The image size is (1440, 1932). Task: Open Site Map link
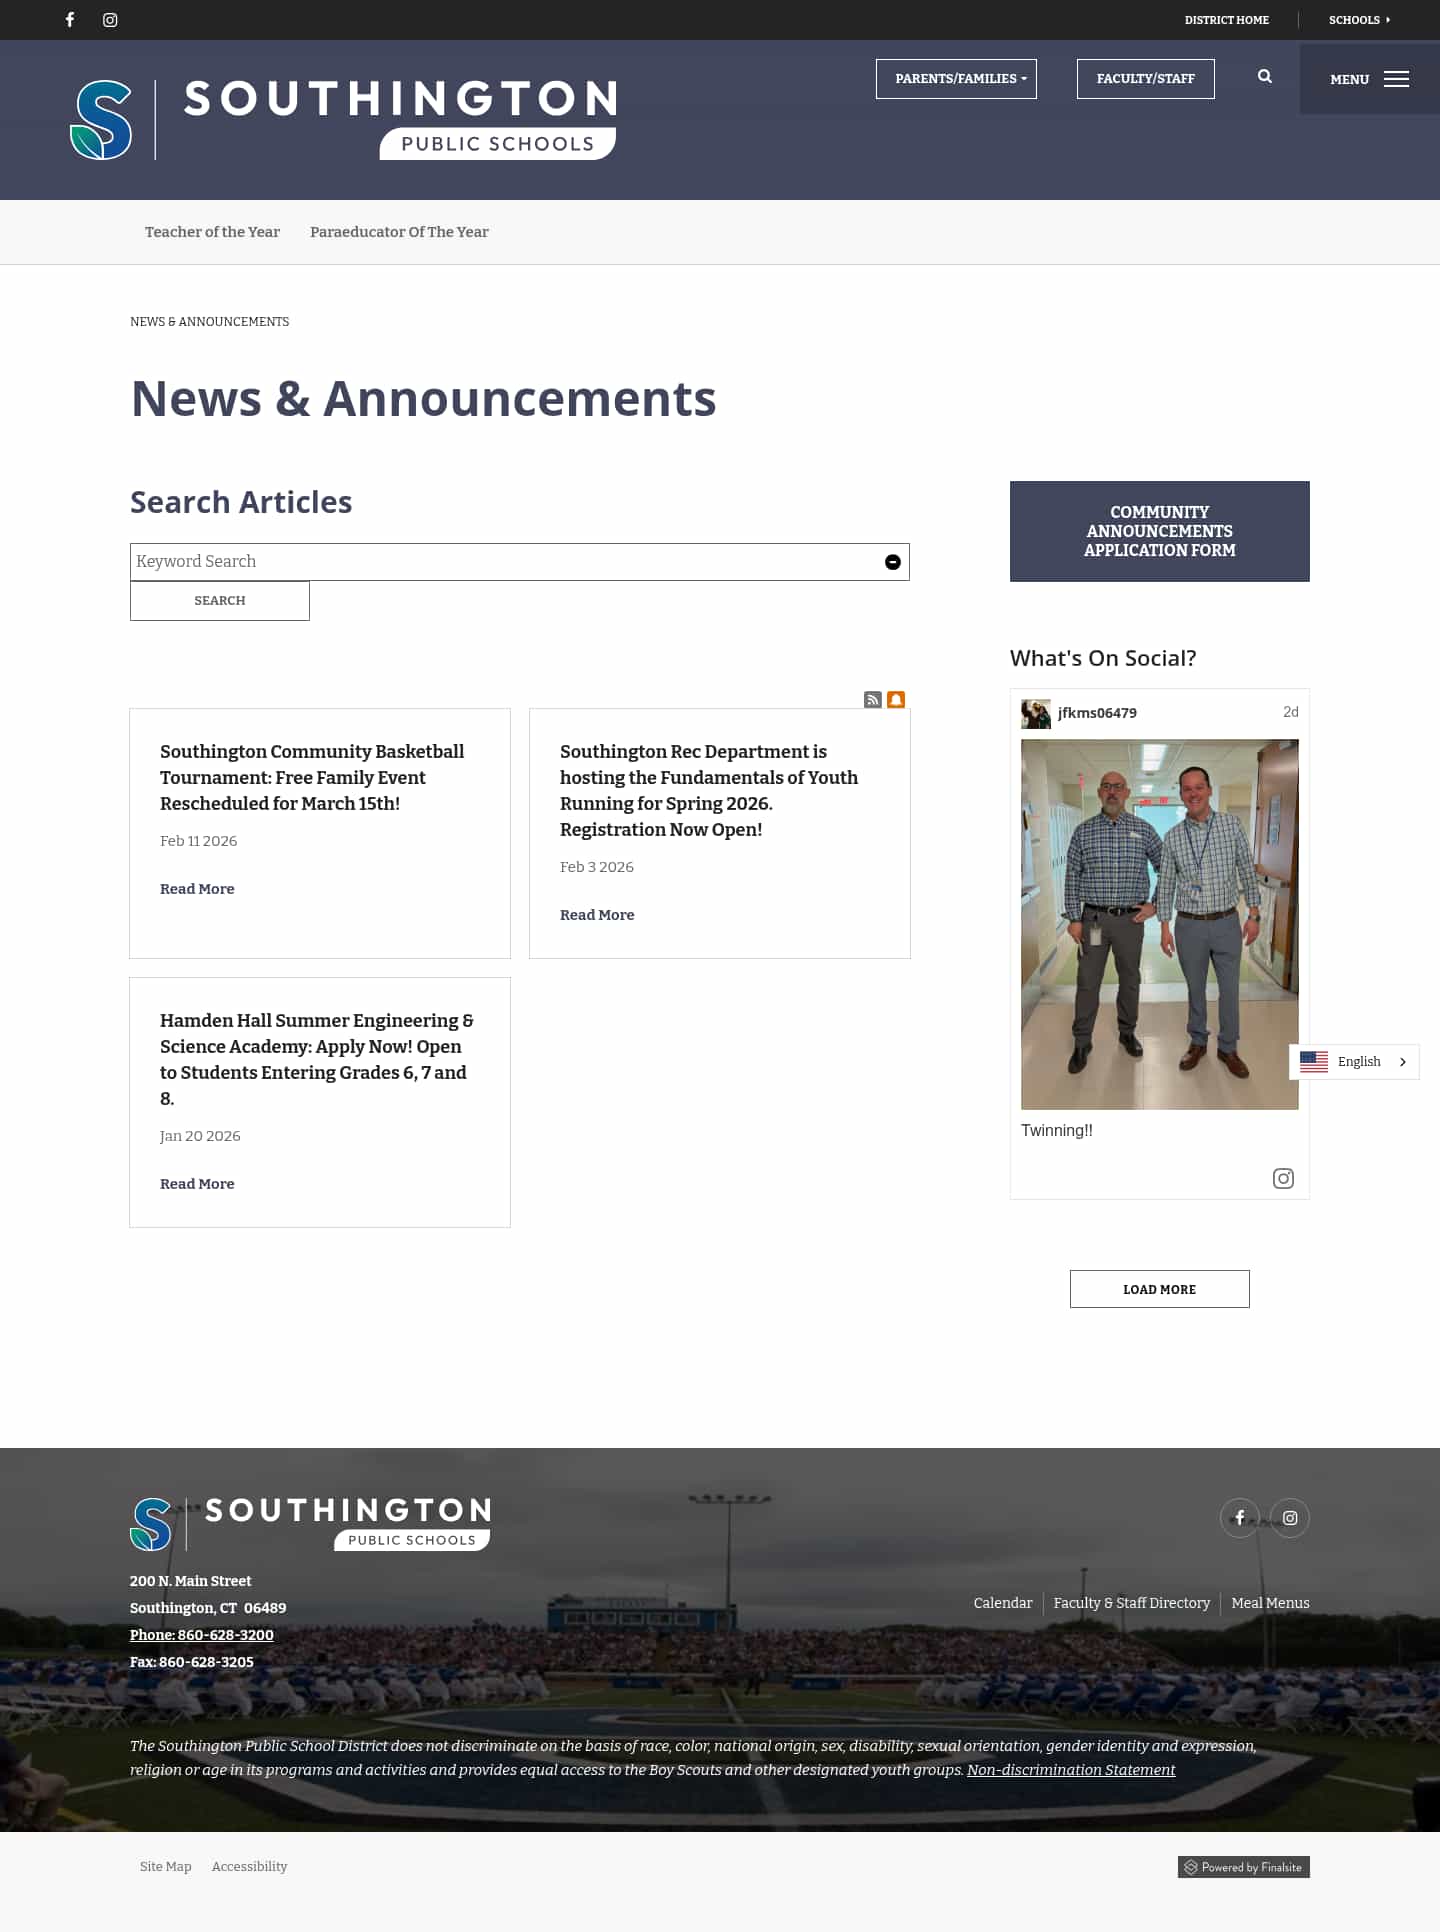click(165, 1867)
